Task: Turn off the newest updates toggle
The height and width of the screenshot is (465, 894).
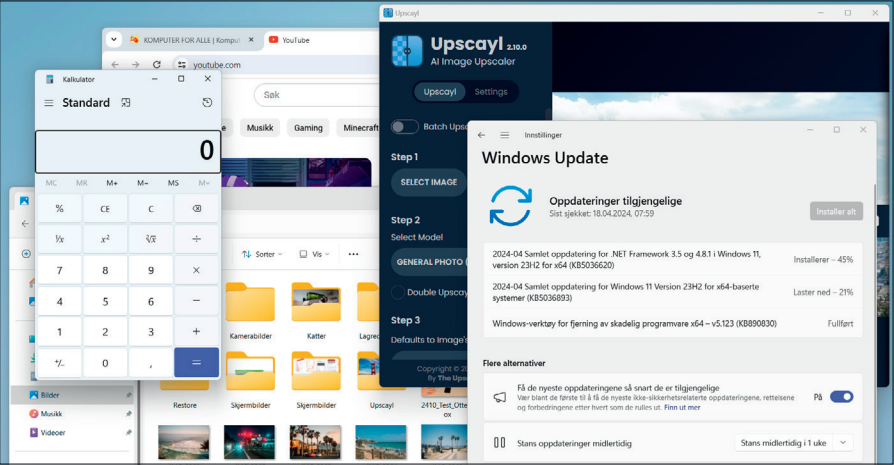Action: pyautogui.click(x=841, y=397)
